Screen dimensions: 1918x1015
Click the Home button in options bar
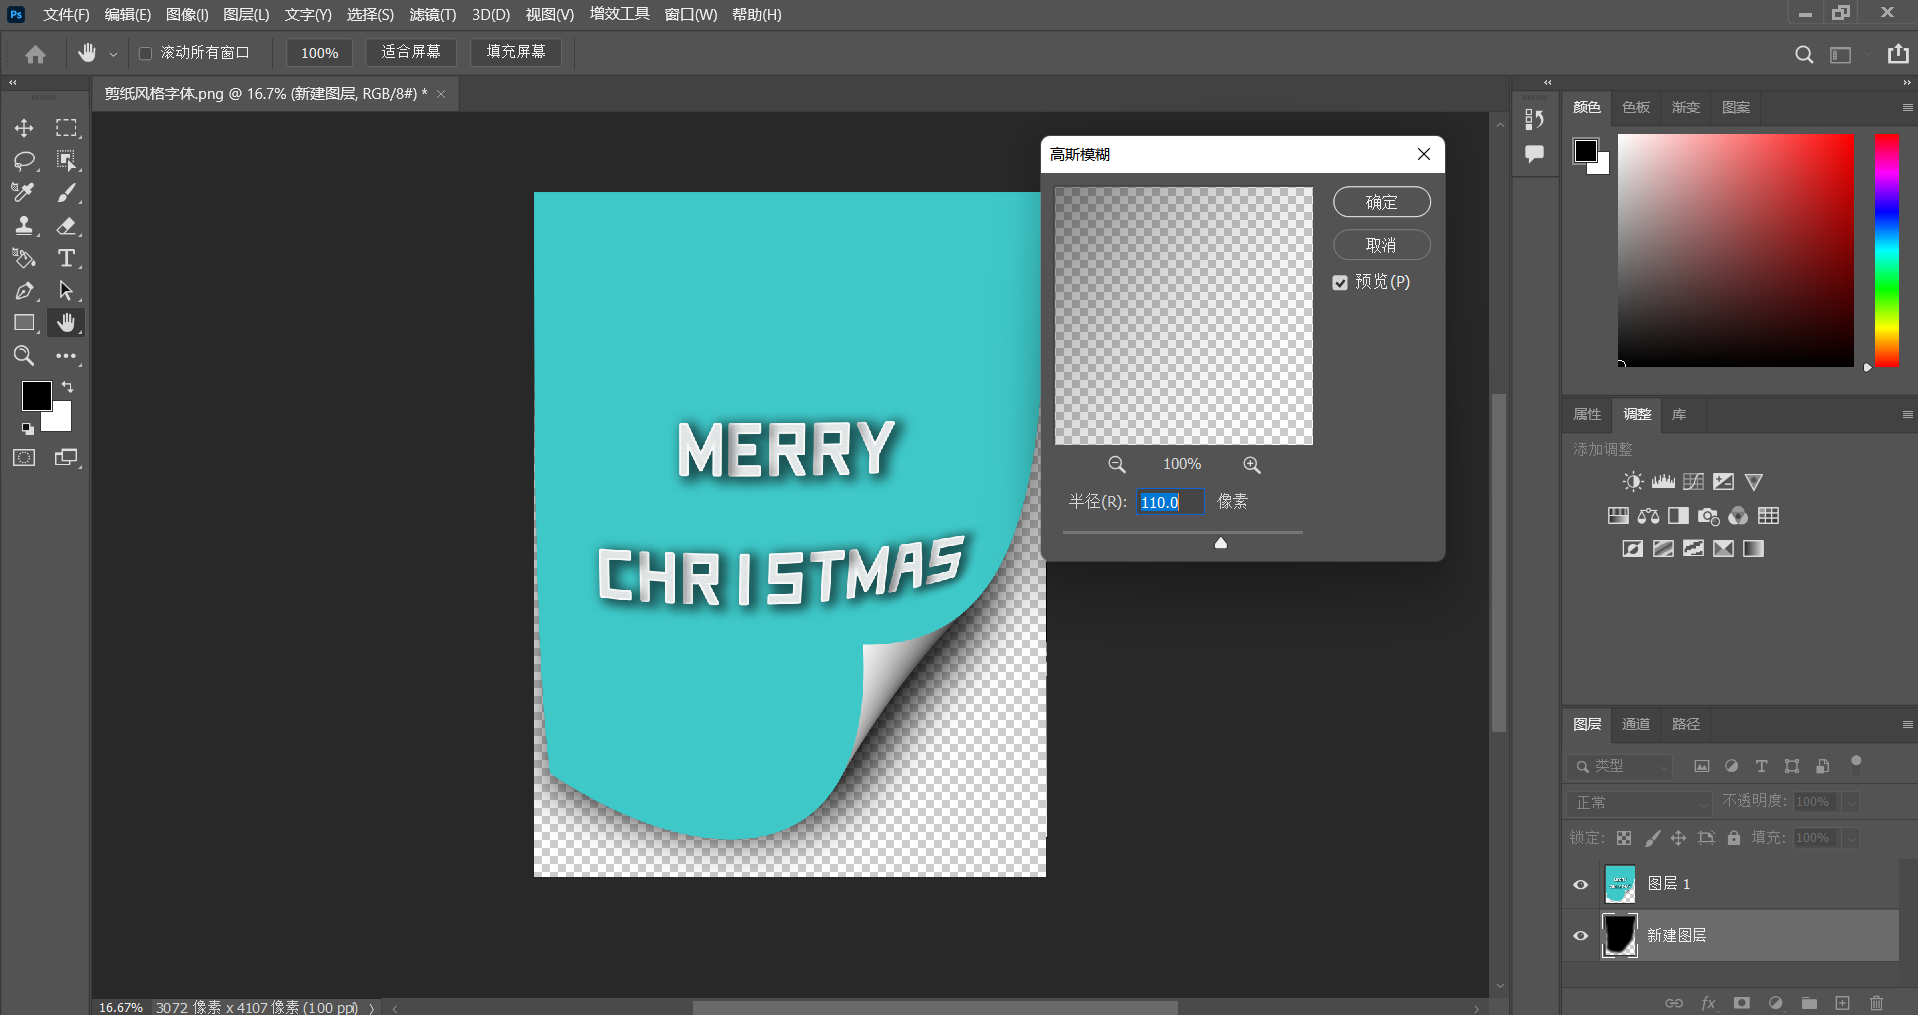(36, 54)
